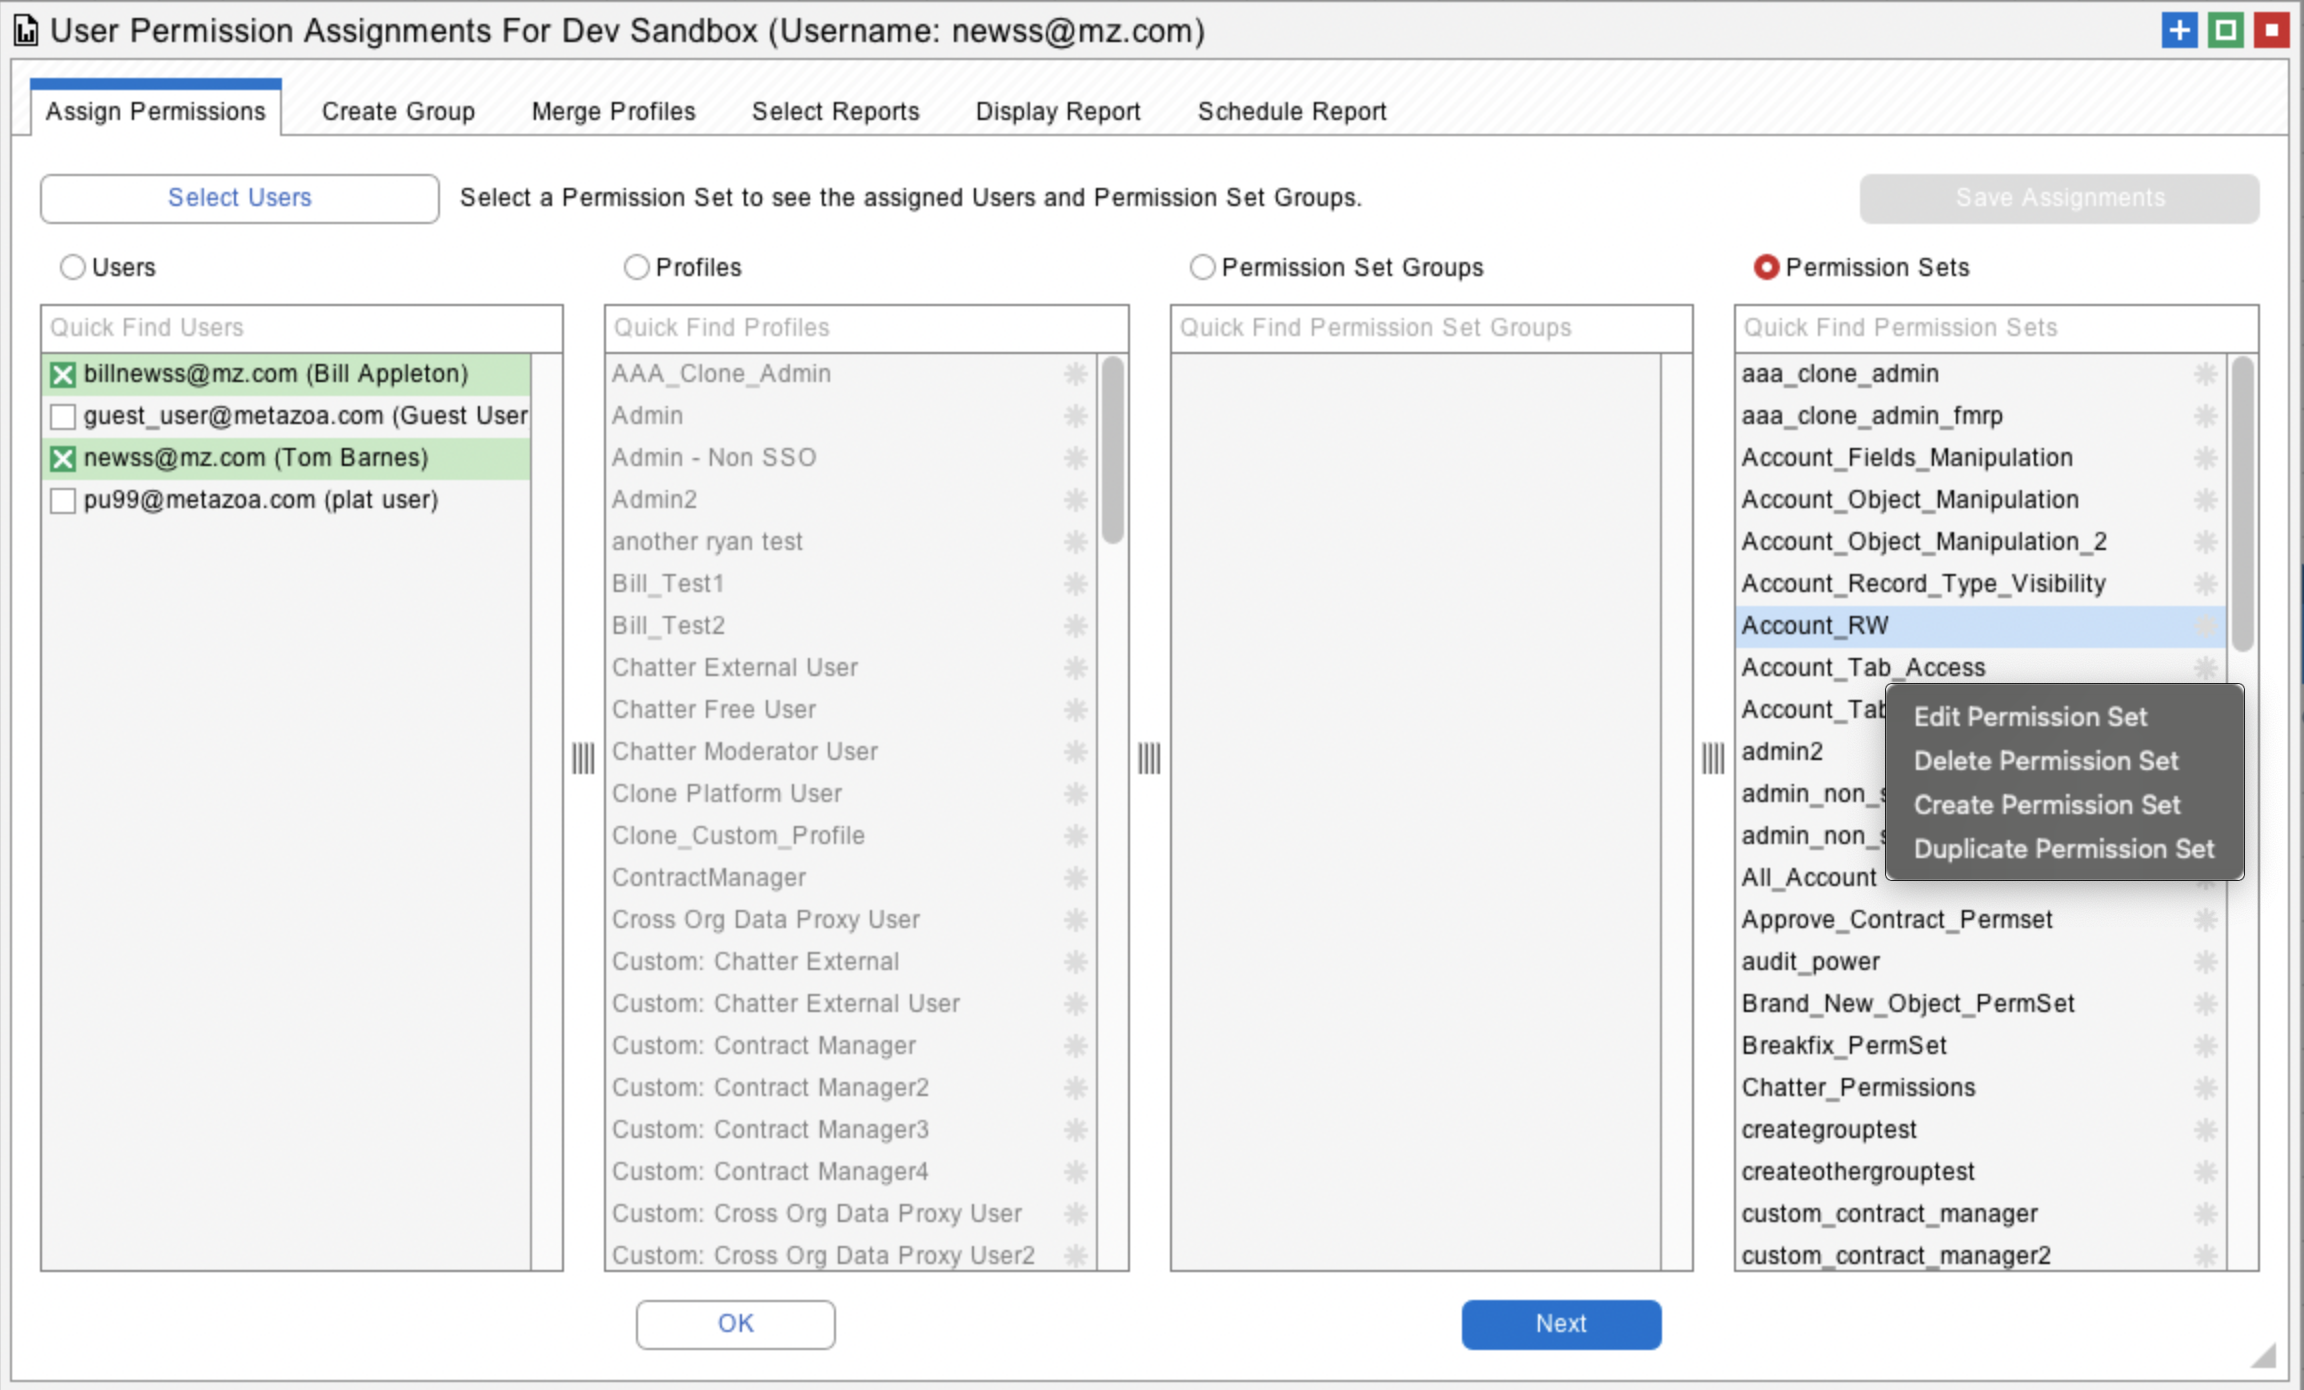Click the Quick Find Users field

(302, 328)
